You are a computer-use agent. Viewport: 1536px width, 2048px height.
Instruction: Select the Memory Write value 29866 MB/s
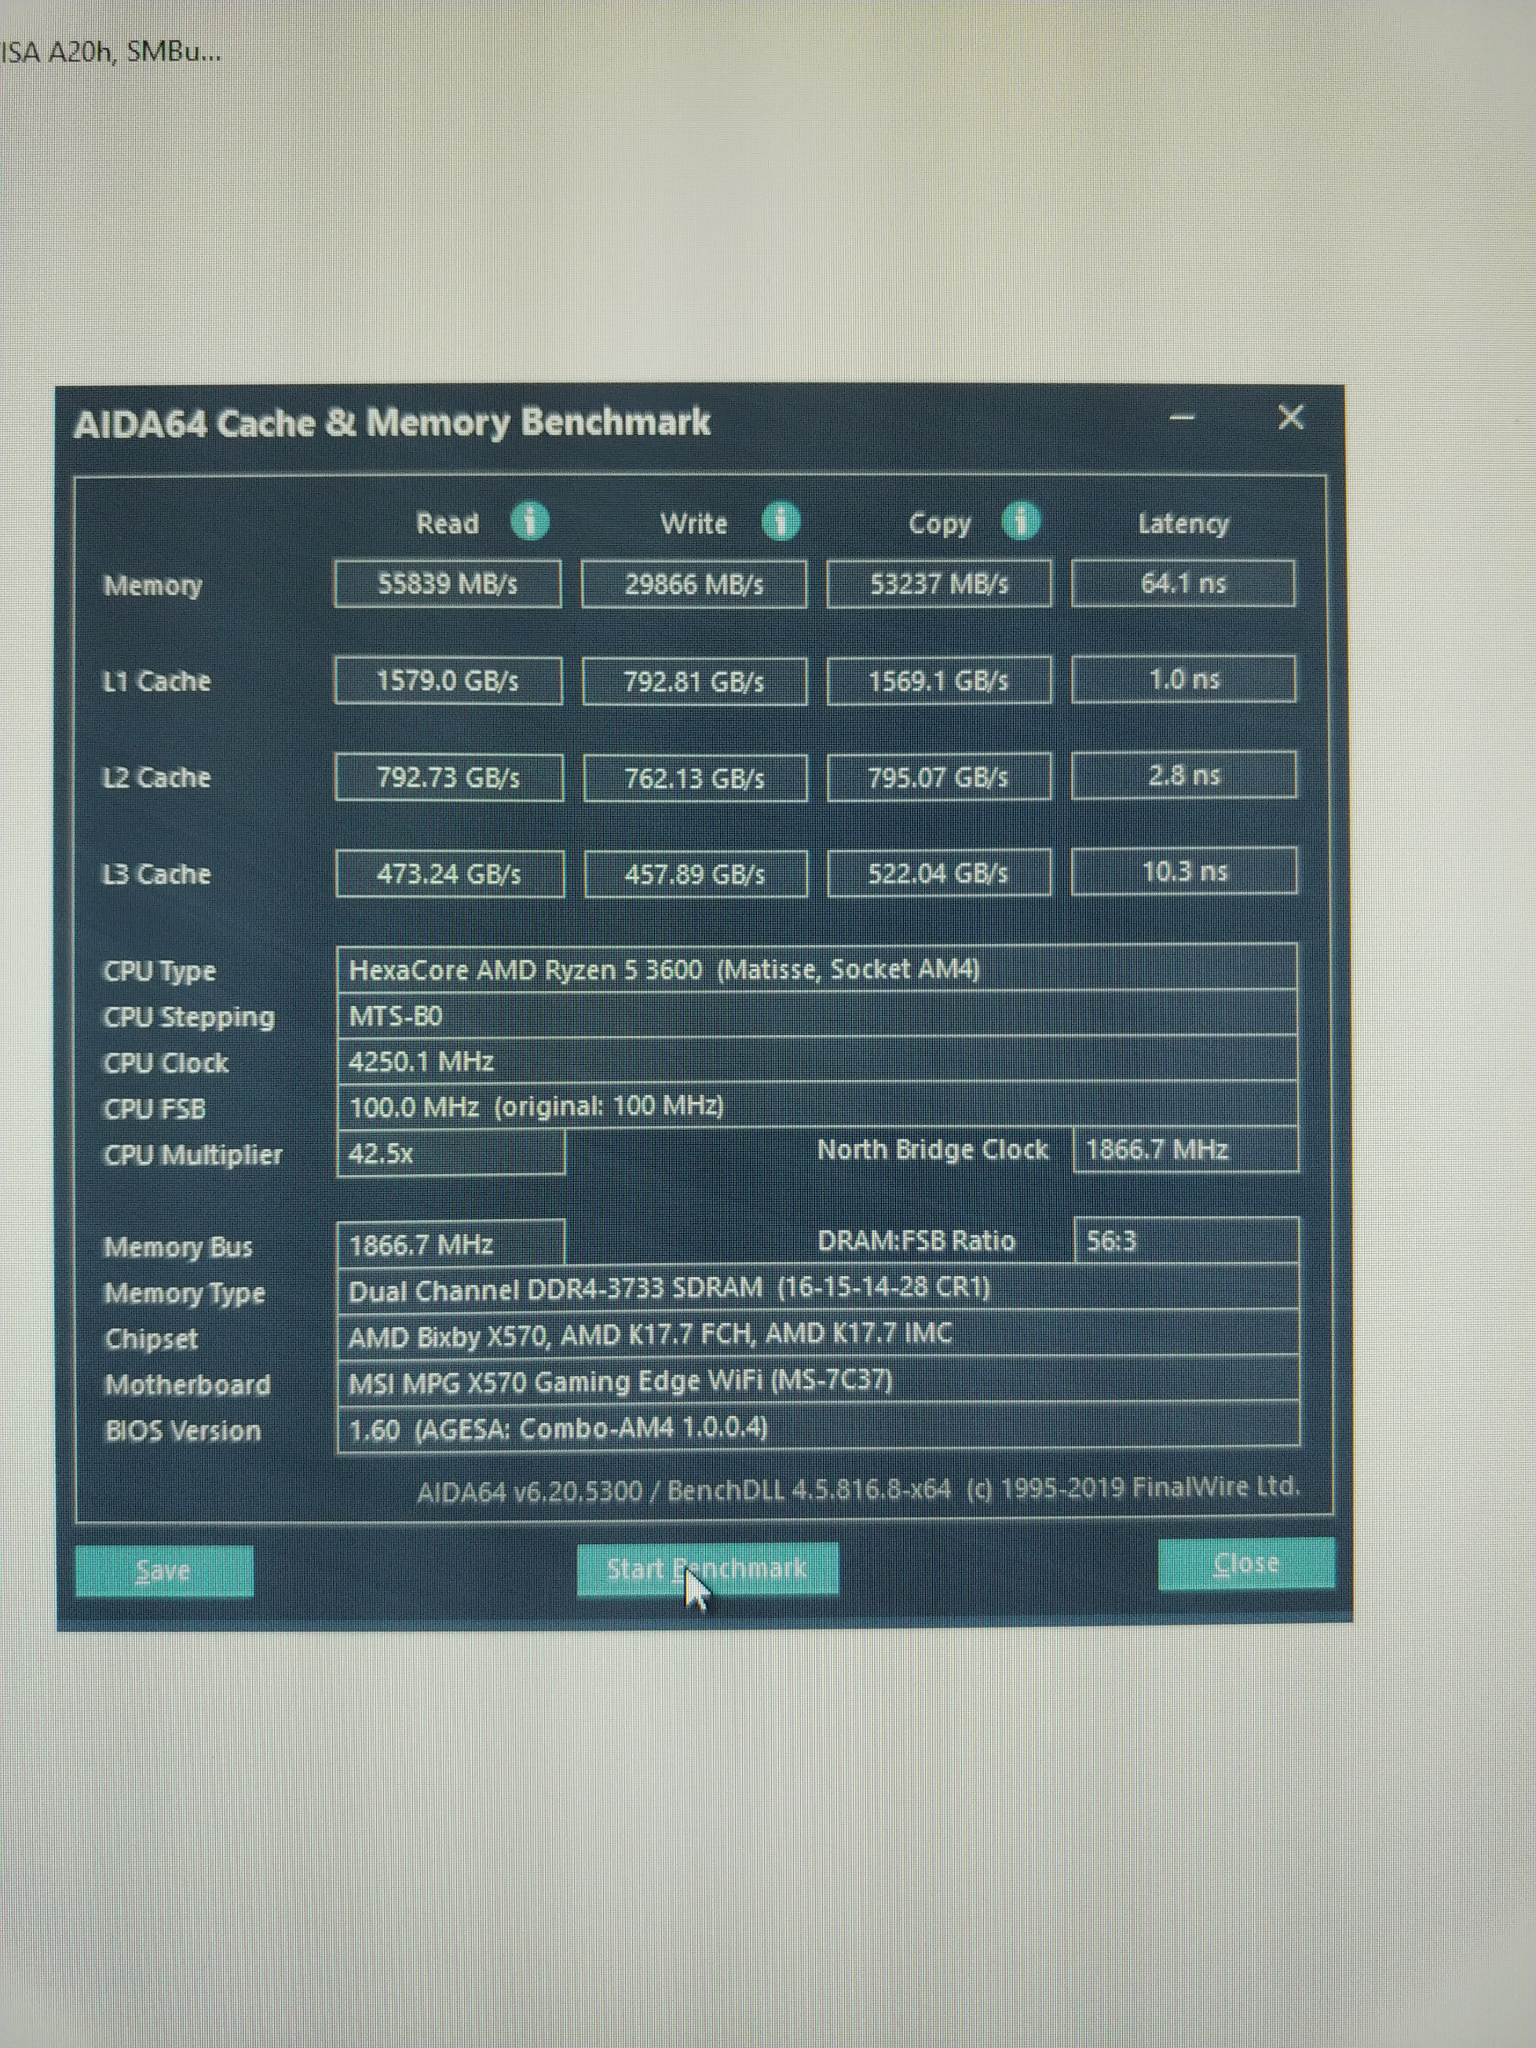click(694, 584)
